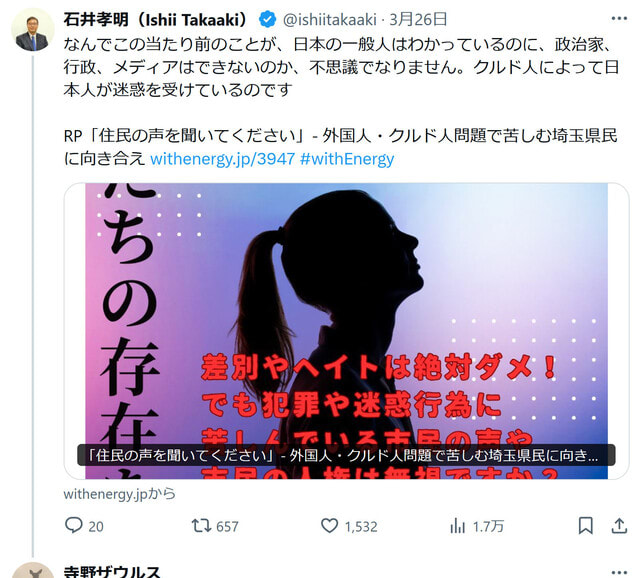Screen dimensions: 640x578
Task: Open tweet date 3月26日
Action: (x=418, y=20)
